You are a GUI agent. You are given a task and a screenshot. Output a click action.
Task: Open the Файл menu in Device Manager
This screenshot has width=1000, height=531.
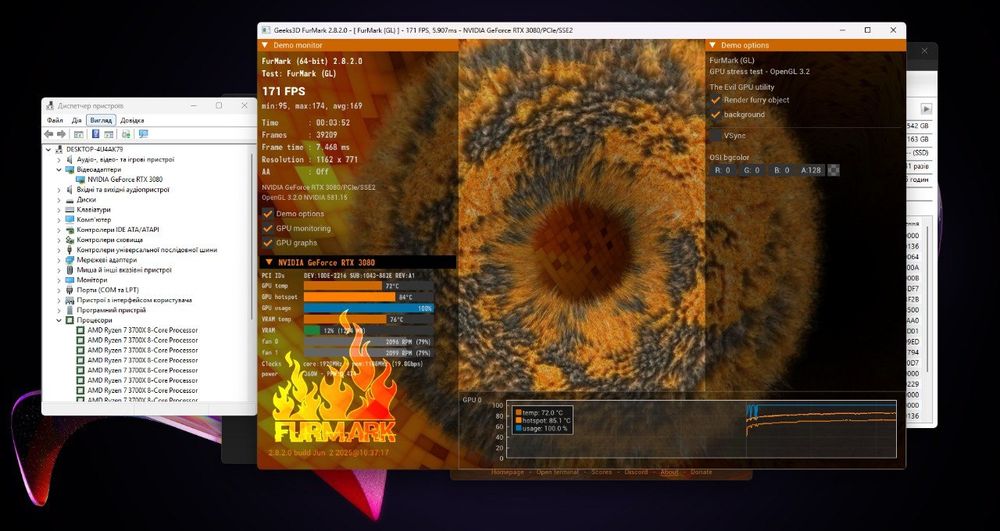[55, 120]
